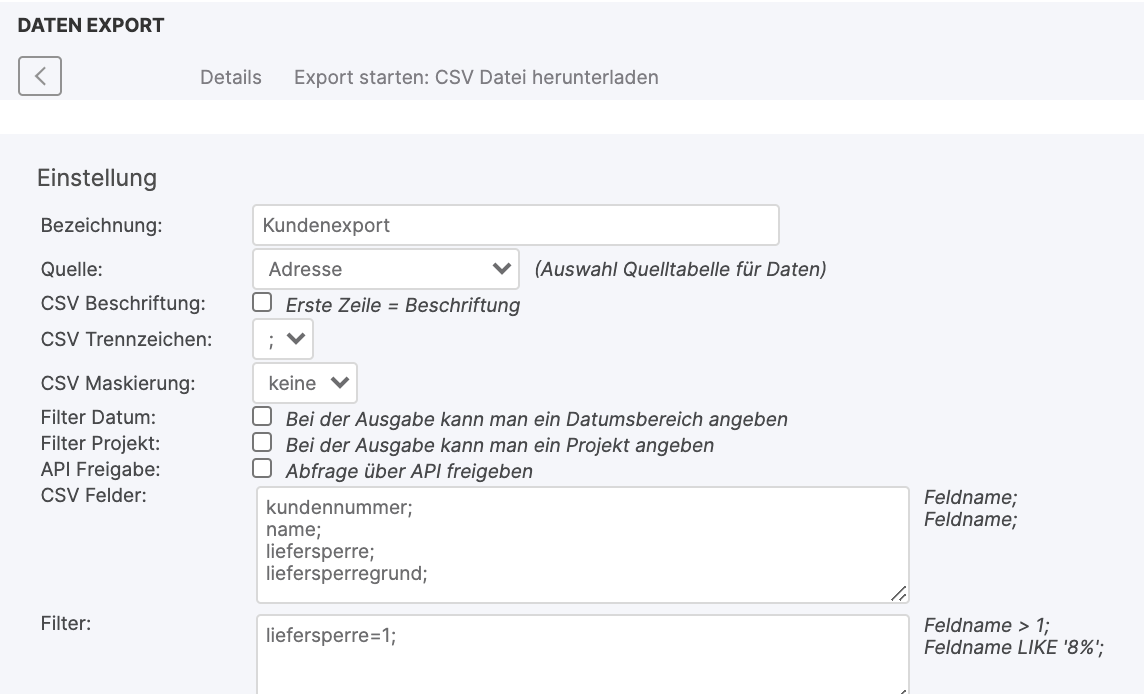Click the DATEN EXPORT page heading
Image resolution: width=1144 pixels, height=694 pixels.
click(91, 27)
